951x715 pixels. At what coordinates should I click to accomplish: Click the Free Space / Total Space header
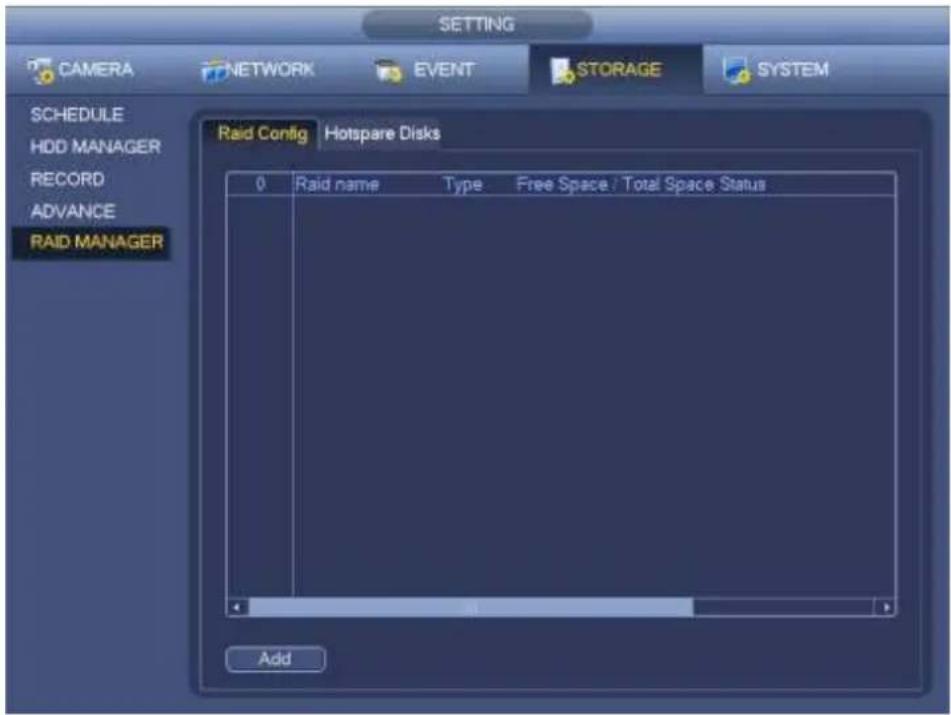click(615, 184)
